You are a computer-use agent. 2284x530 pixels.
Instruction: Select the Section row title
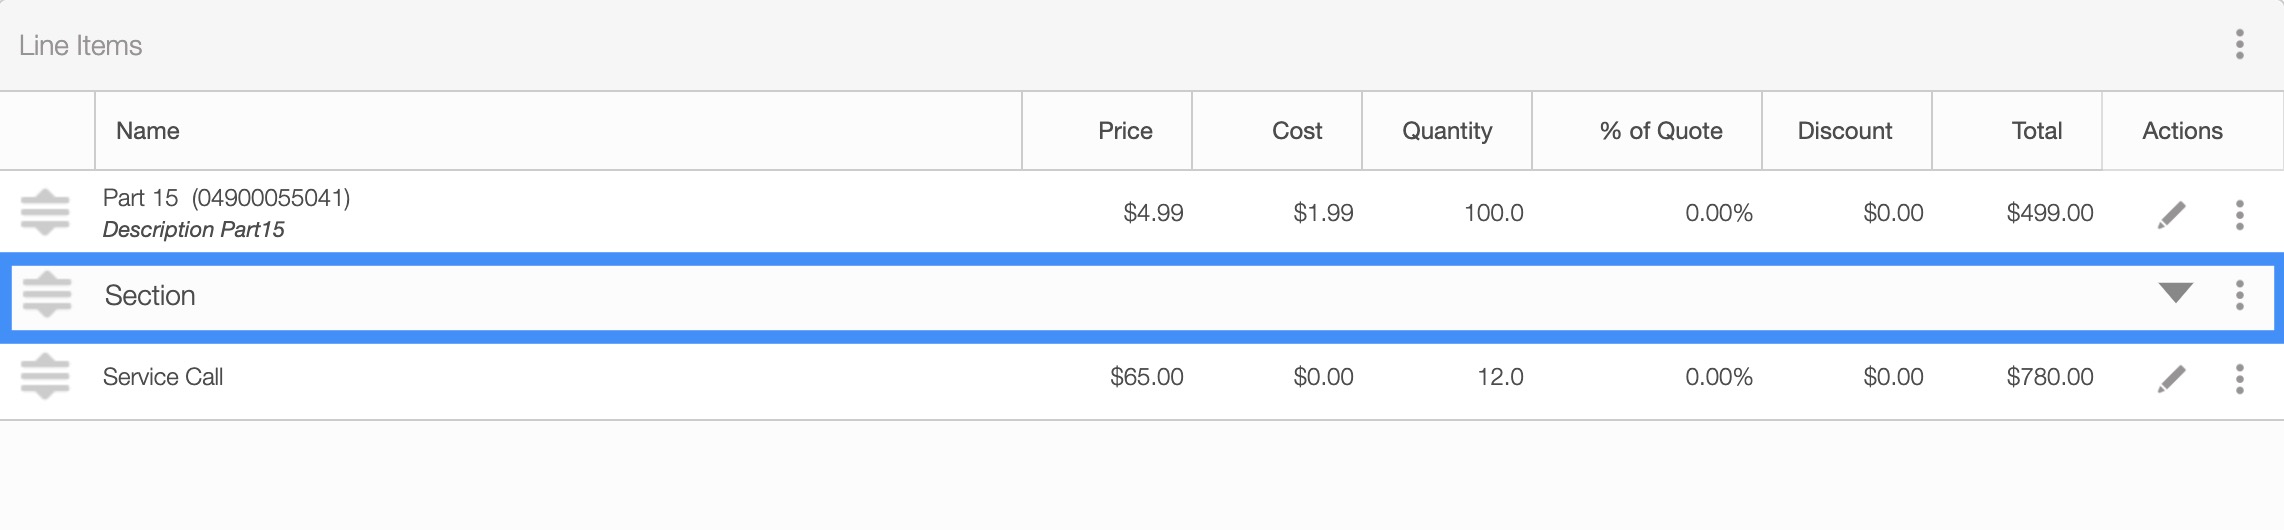pos(150,296)
